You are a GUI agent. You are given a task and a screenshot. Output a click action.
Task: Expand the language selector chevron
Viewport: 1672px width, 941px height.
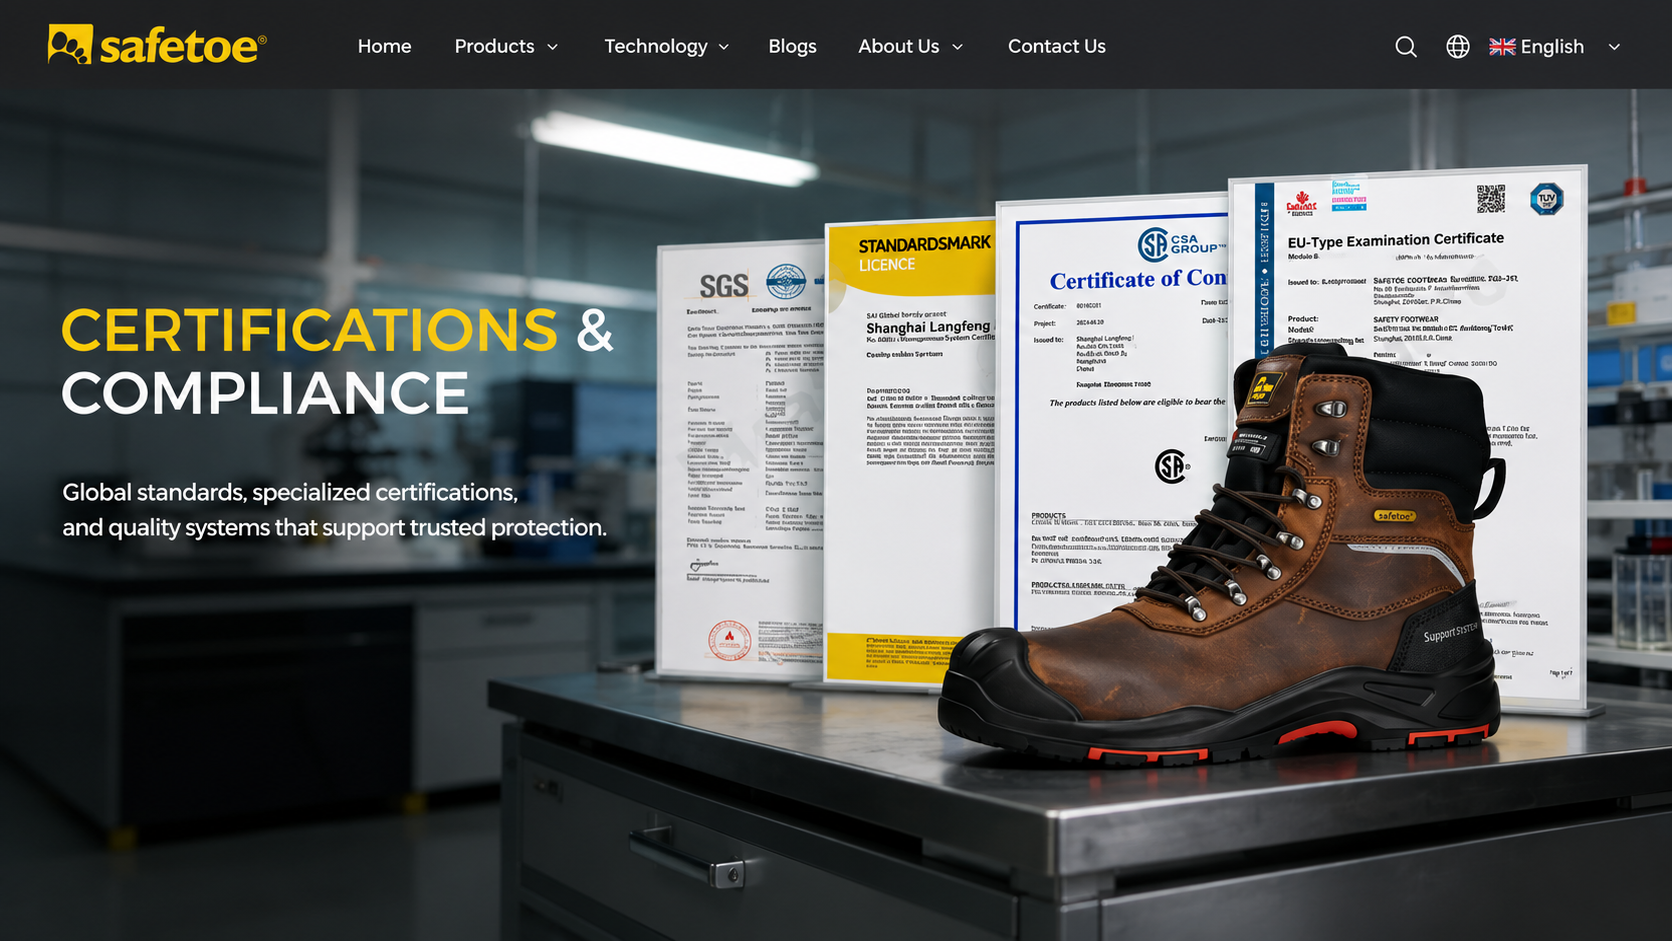(1614, 47)
